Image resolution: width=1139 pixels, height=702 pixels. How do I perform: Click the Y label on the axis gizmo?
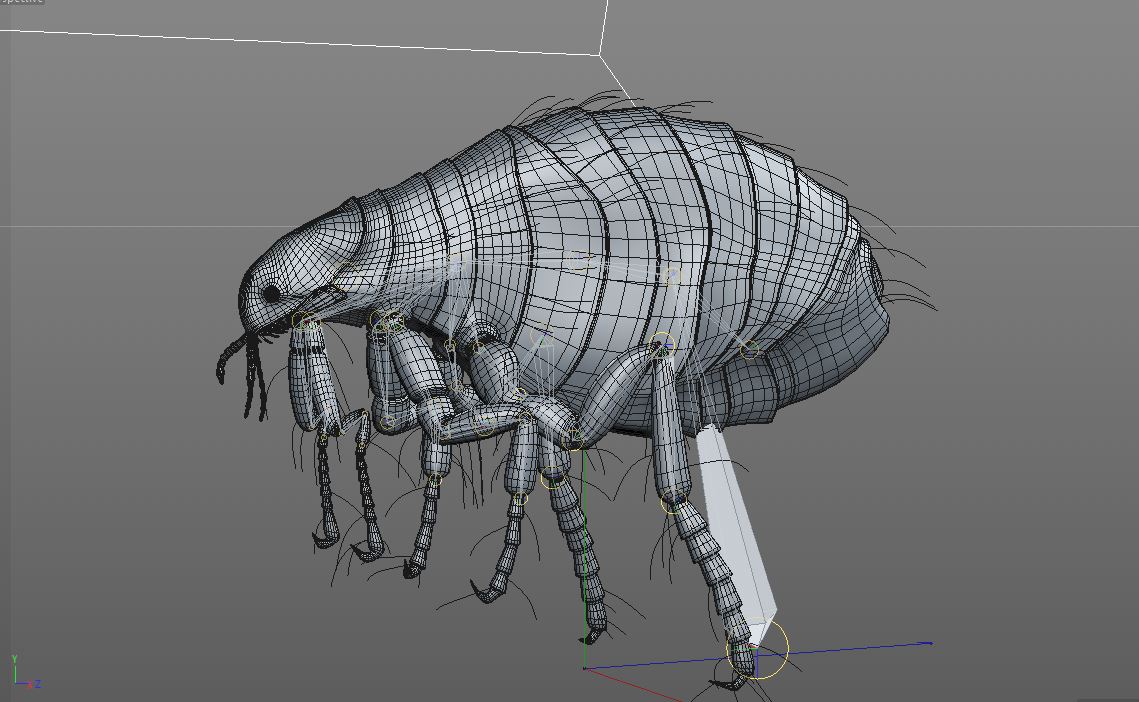pos(15,658)
